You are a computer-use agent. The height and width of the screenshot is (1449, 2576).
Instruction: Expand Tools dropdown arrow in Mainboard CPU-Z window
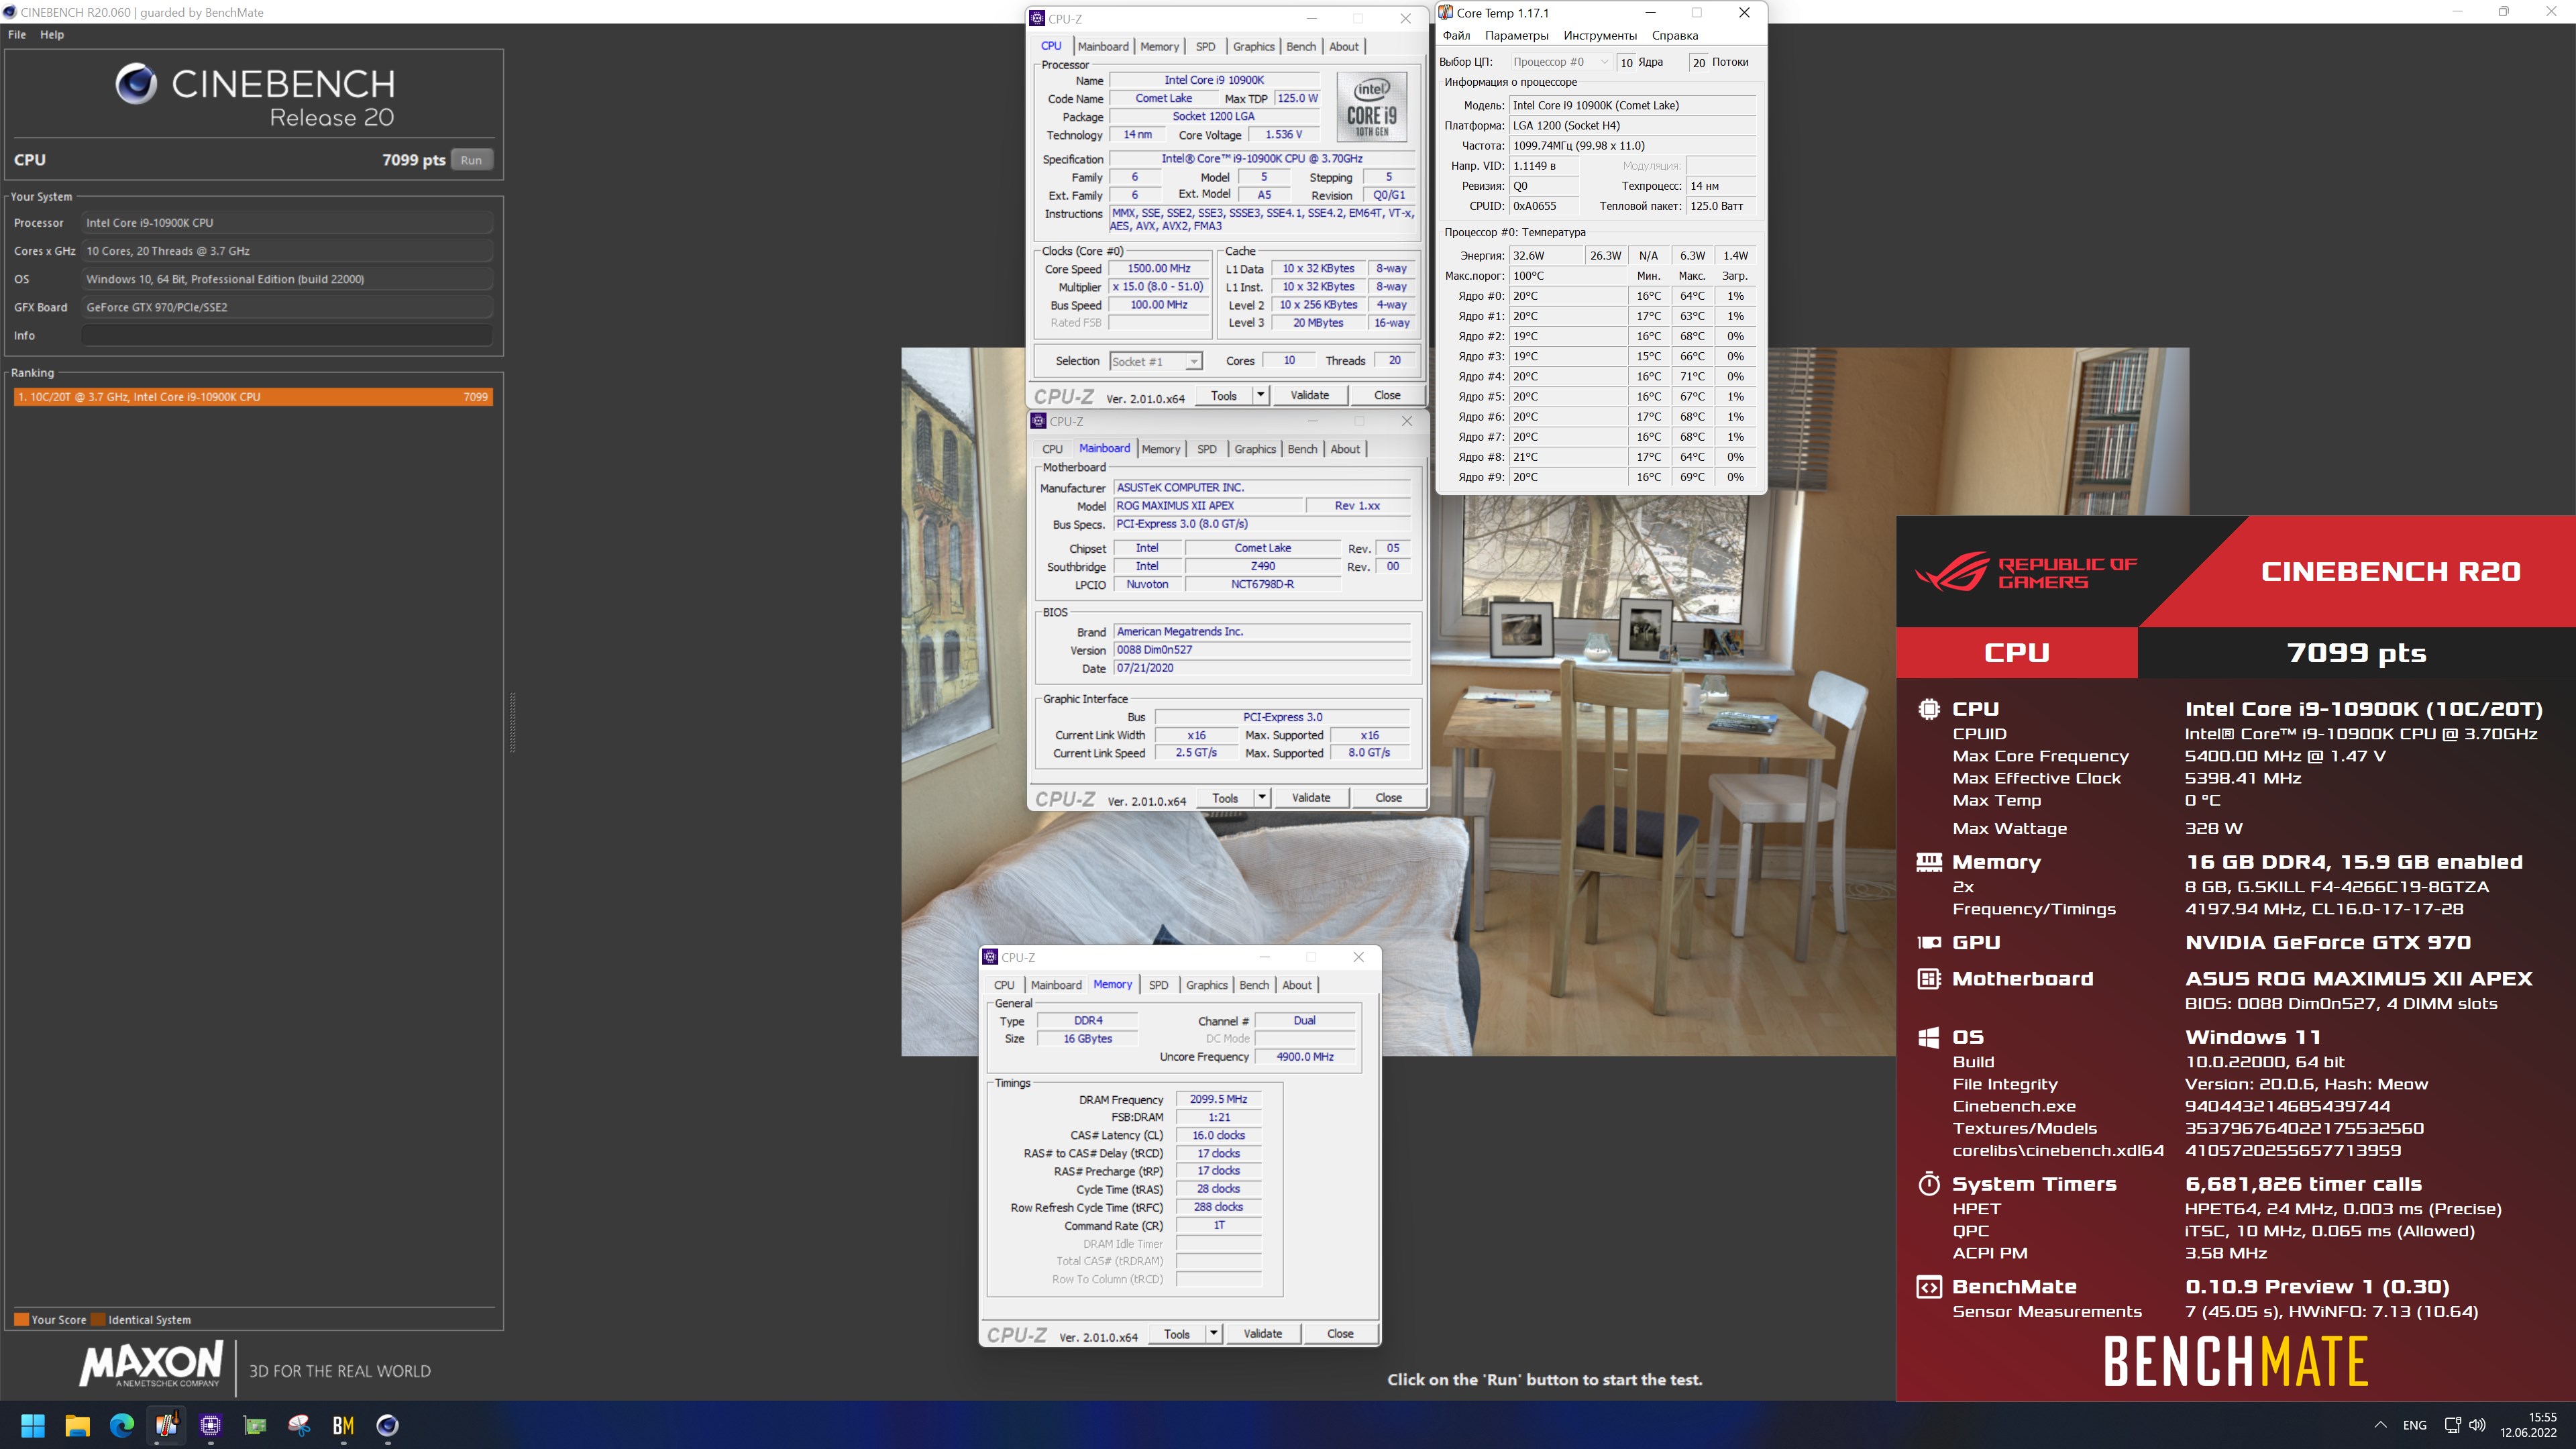click(1262, 798)
